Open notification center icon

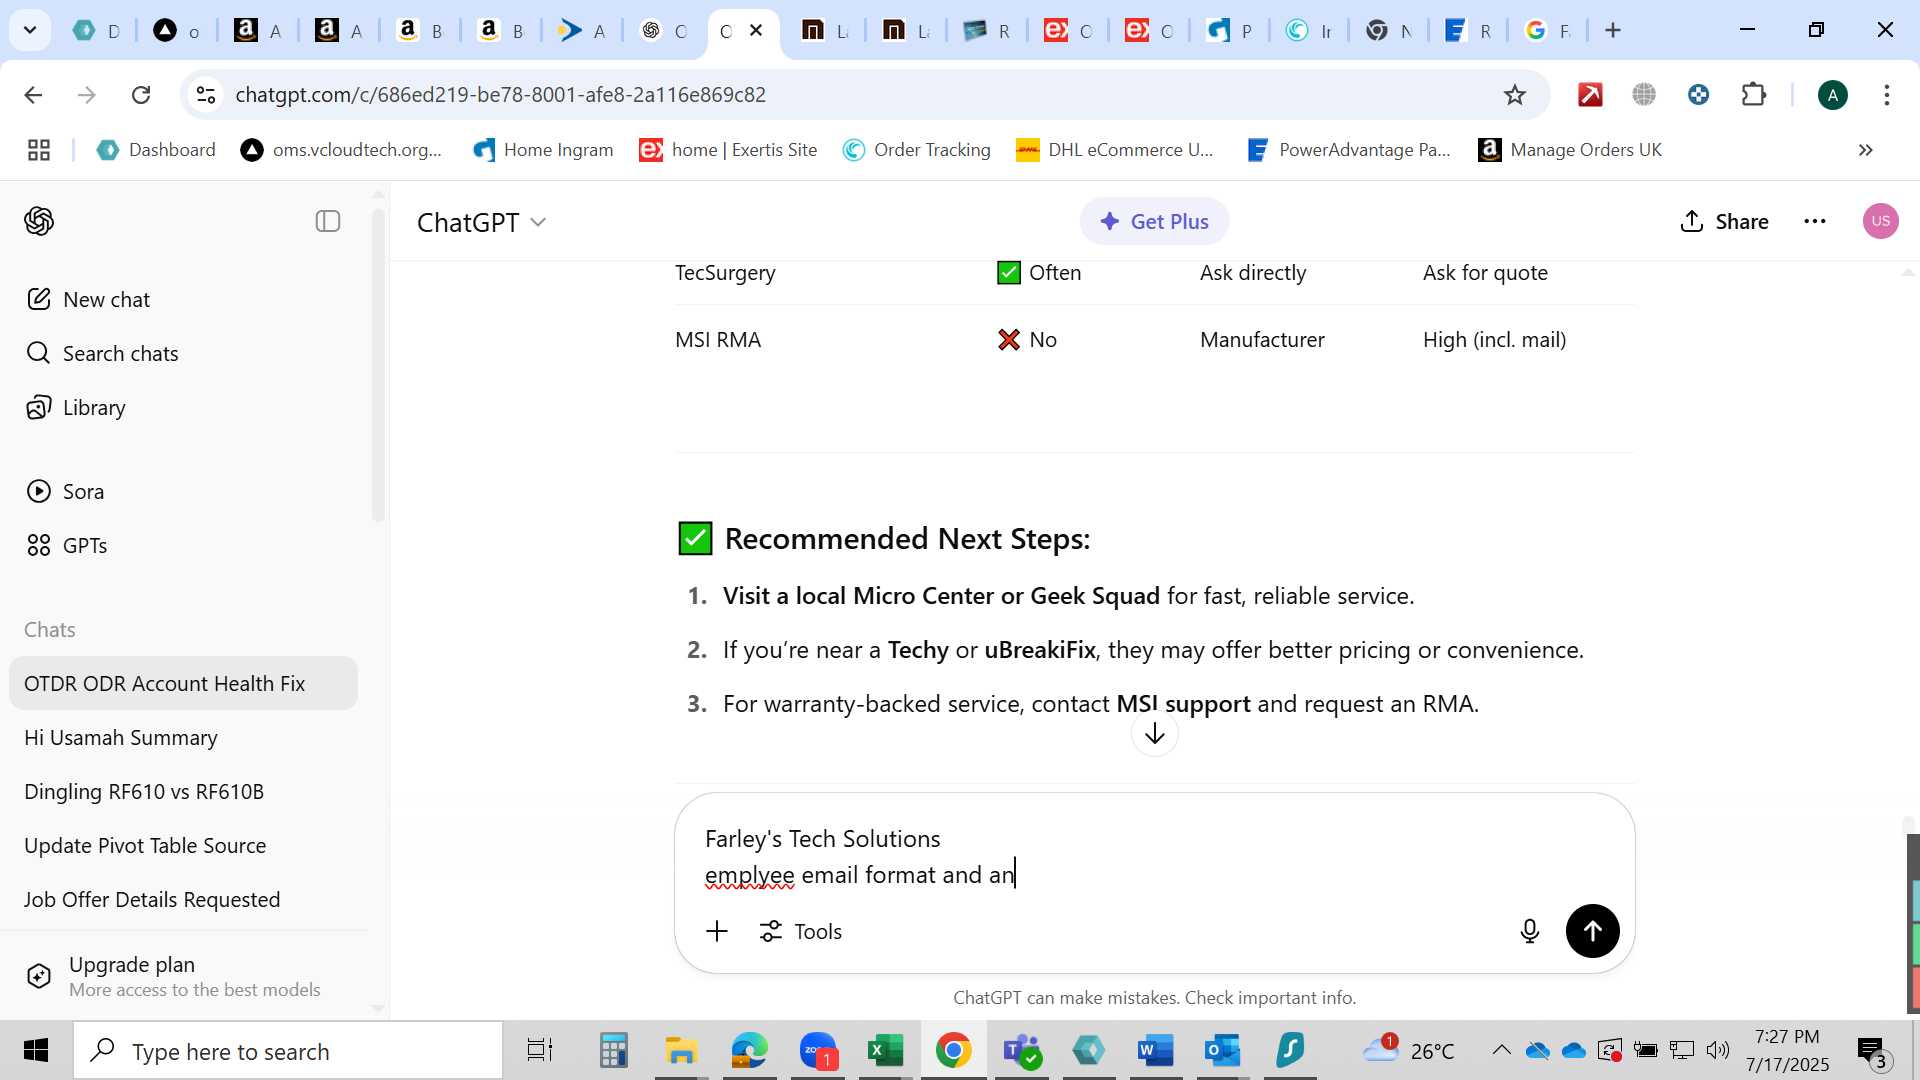pyautogui.click(x=1871, y=1050)
